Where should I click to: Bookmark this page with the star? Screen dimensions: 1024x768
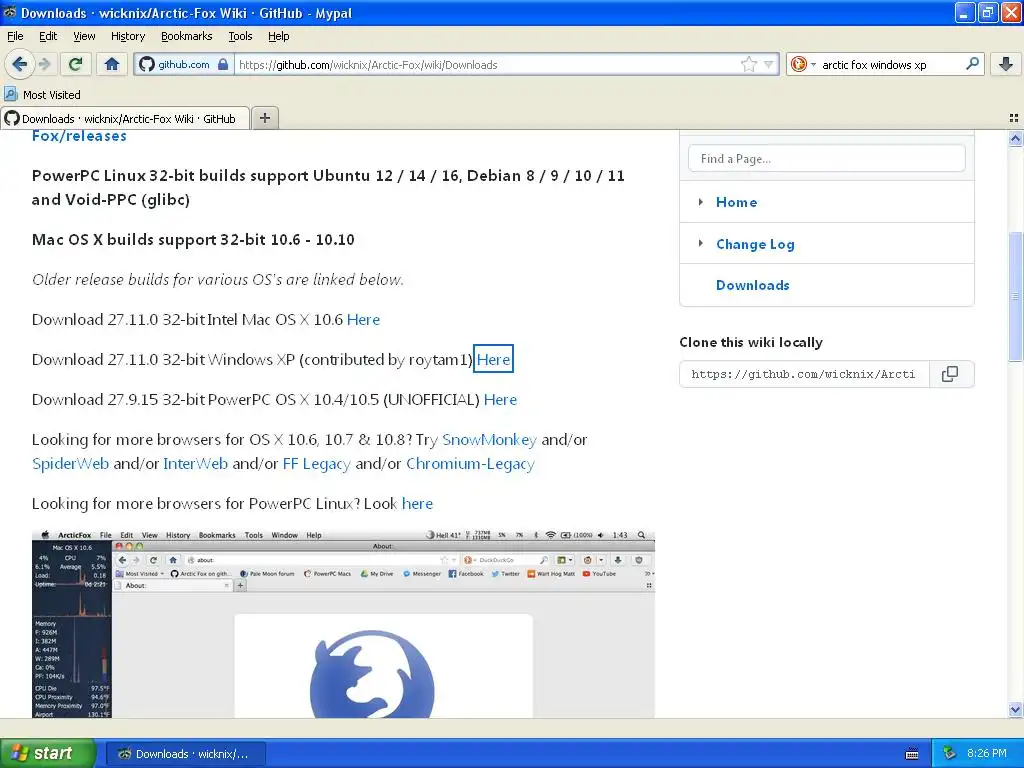pos(748,64)
